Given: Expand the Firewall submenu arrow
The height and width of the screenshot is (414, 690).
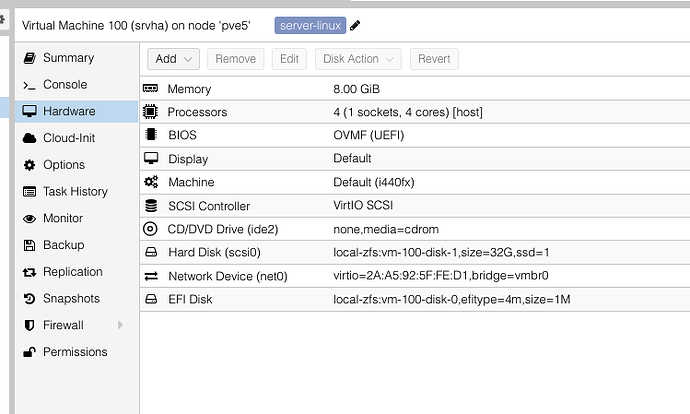Looking at the screenshot, I should pyautogui.click(x=120, y=325).
